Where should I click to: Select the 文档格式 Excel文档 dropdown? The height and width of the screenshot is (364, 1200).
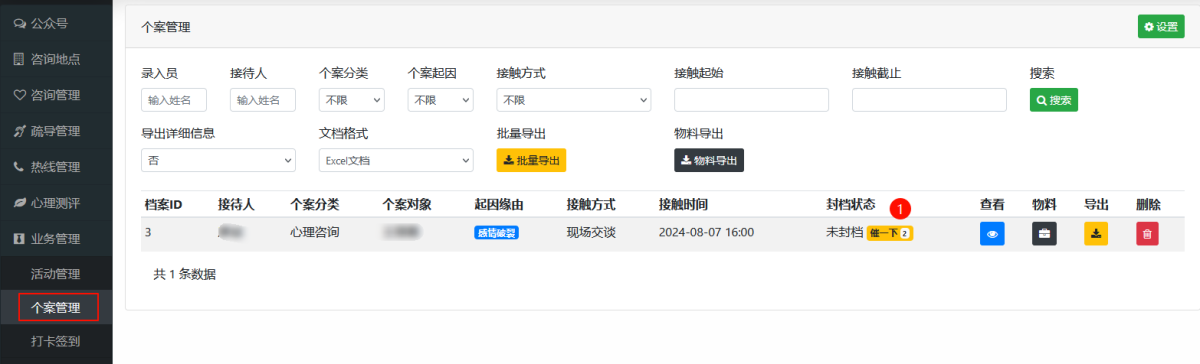pos(396,160)
